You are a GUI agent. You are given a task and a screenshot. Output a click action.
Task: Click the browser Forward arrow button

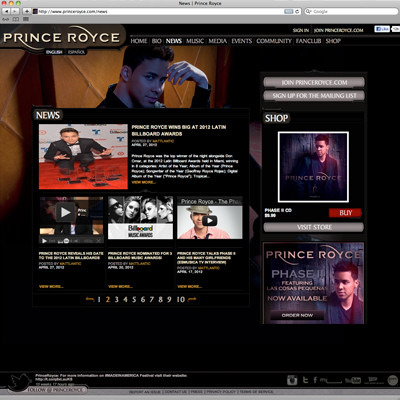(15, 11)
